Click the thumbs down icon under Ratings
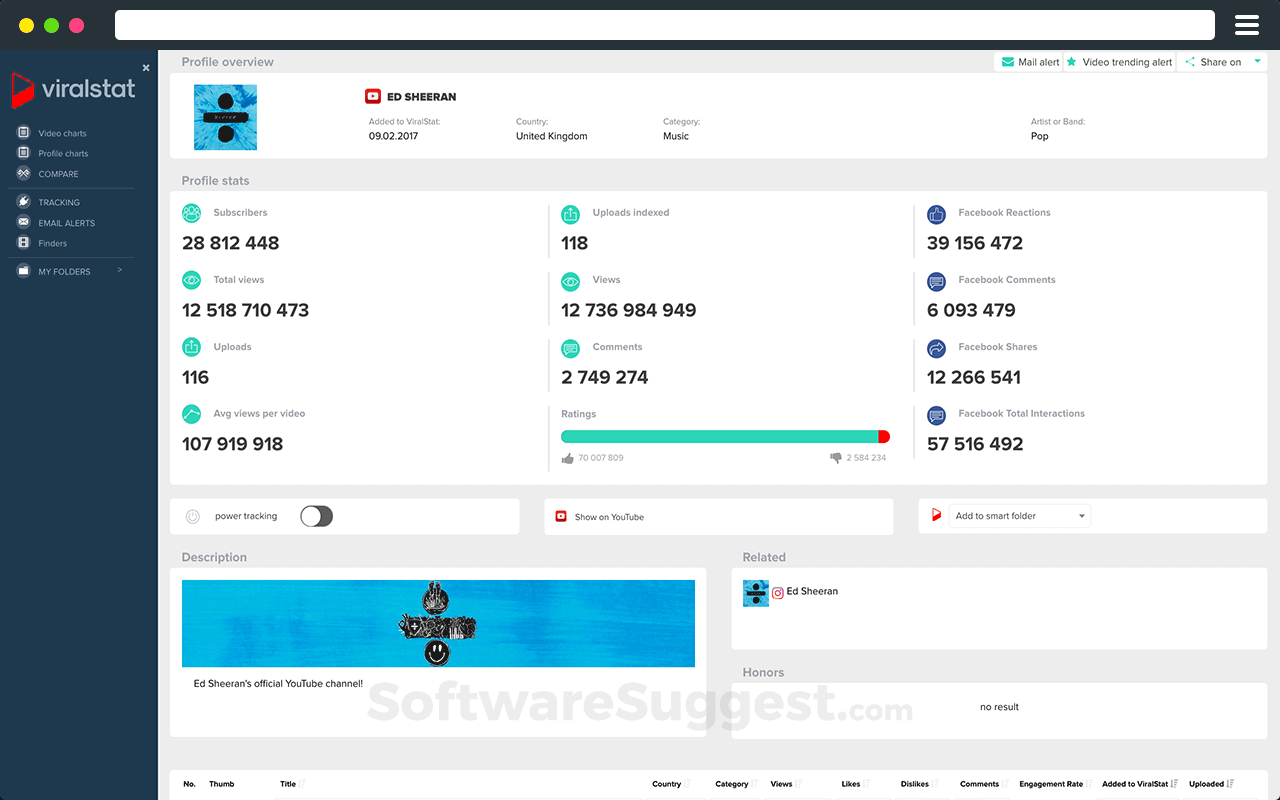This screenshot has width=1280, height=800. click(834, 456)
